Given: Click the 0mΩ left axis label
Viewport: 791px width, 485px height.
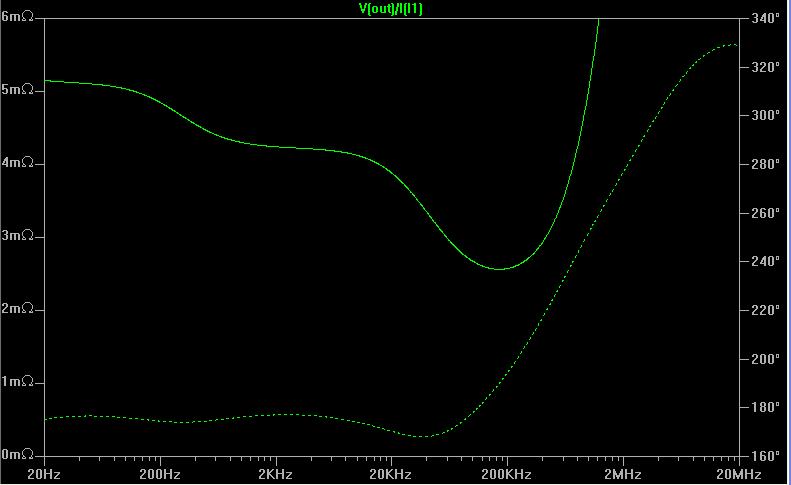Looking at the screenshot, I should tap(17, 455).
